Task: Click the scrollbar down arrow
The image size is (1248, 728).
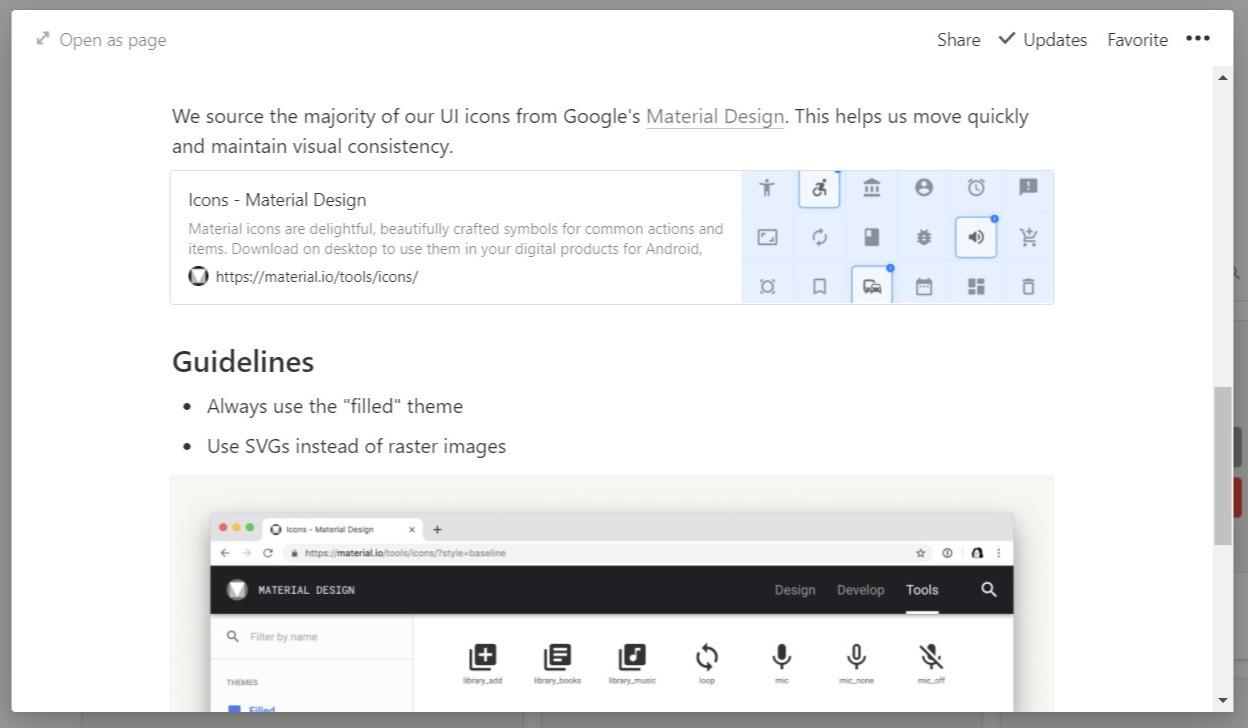Action: tap(1223, 700)
